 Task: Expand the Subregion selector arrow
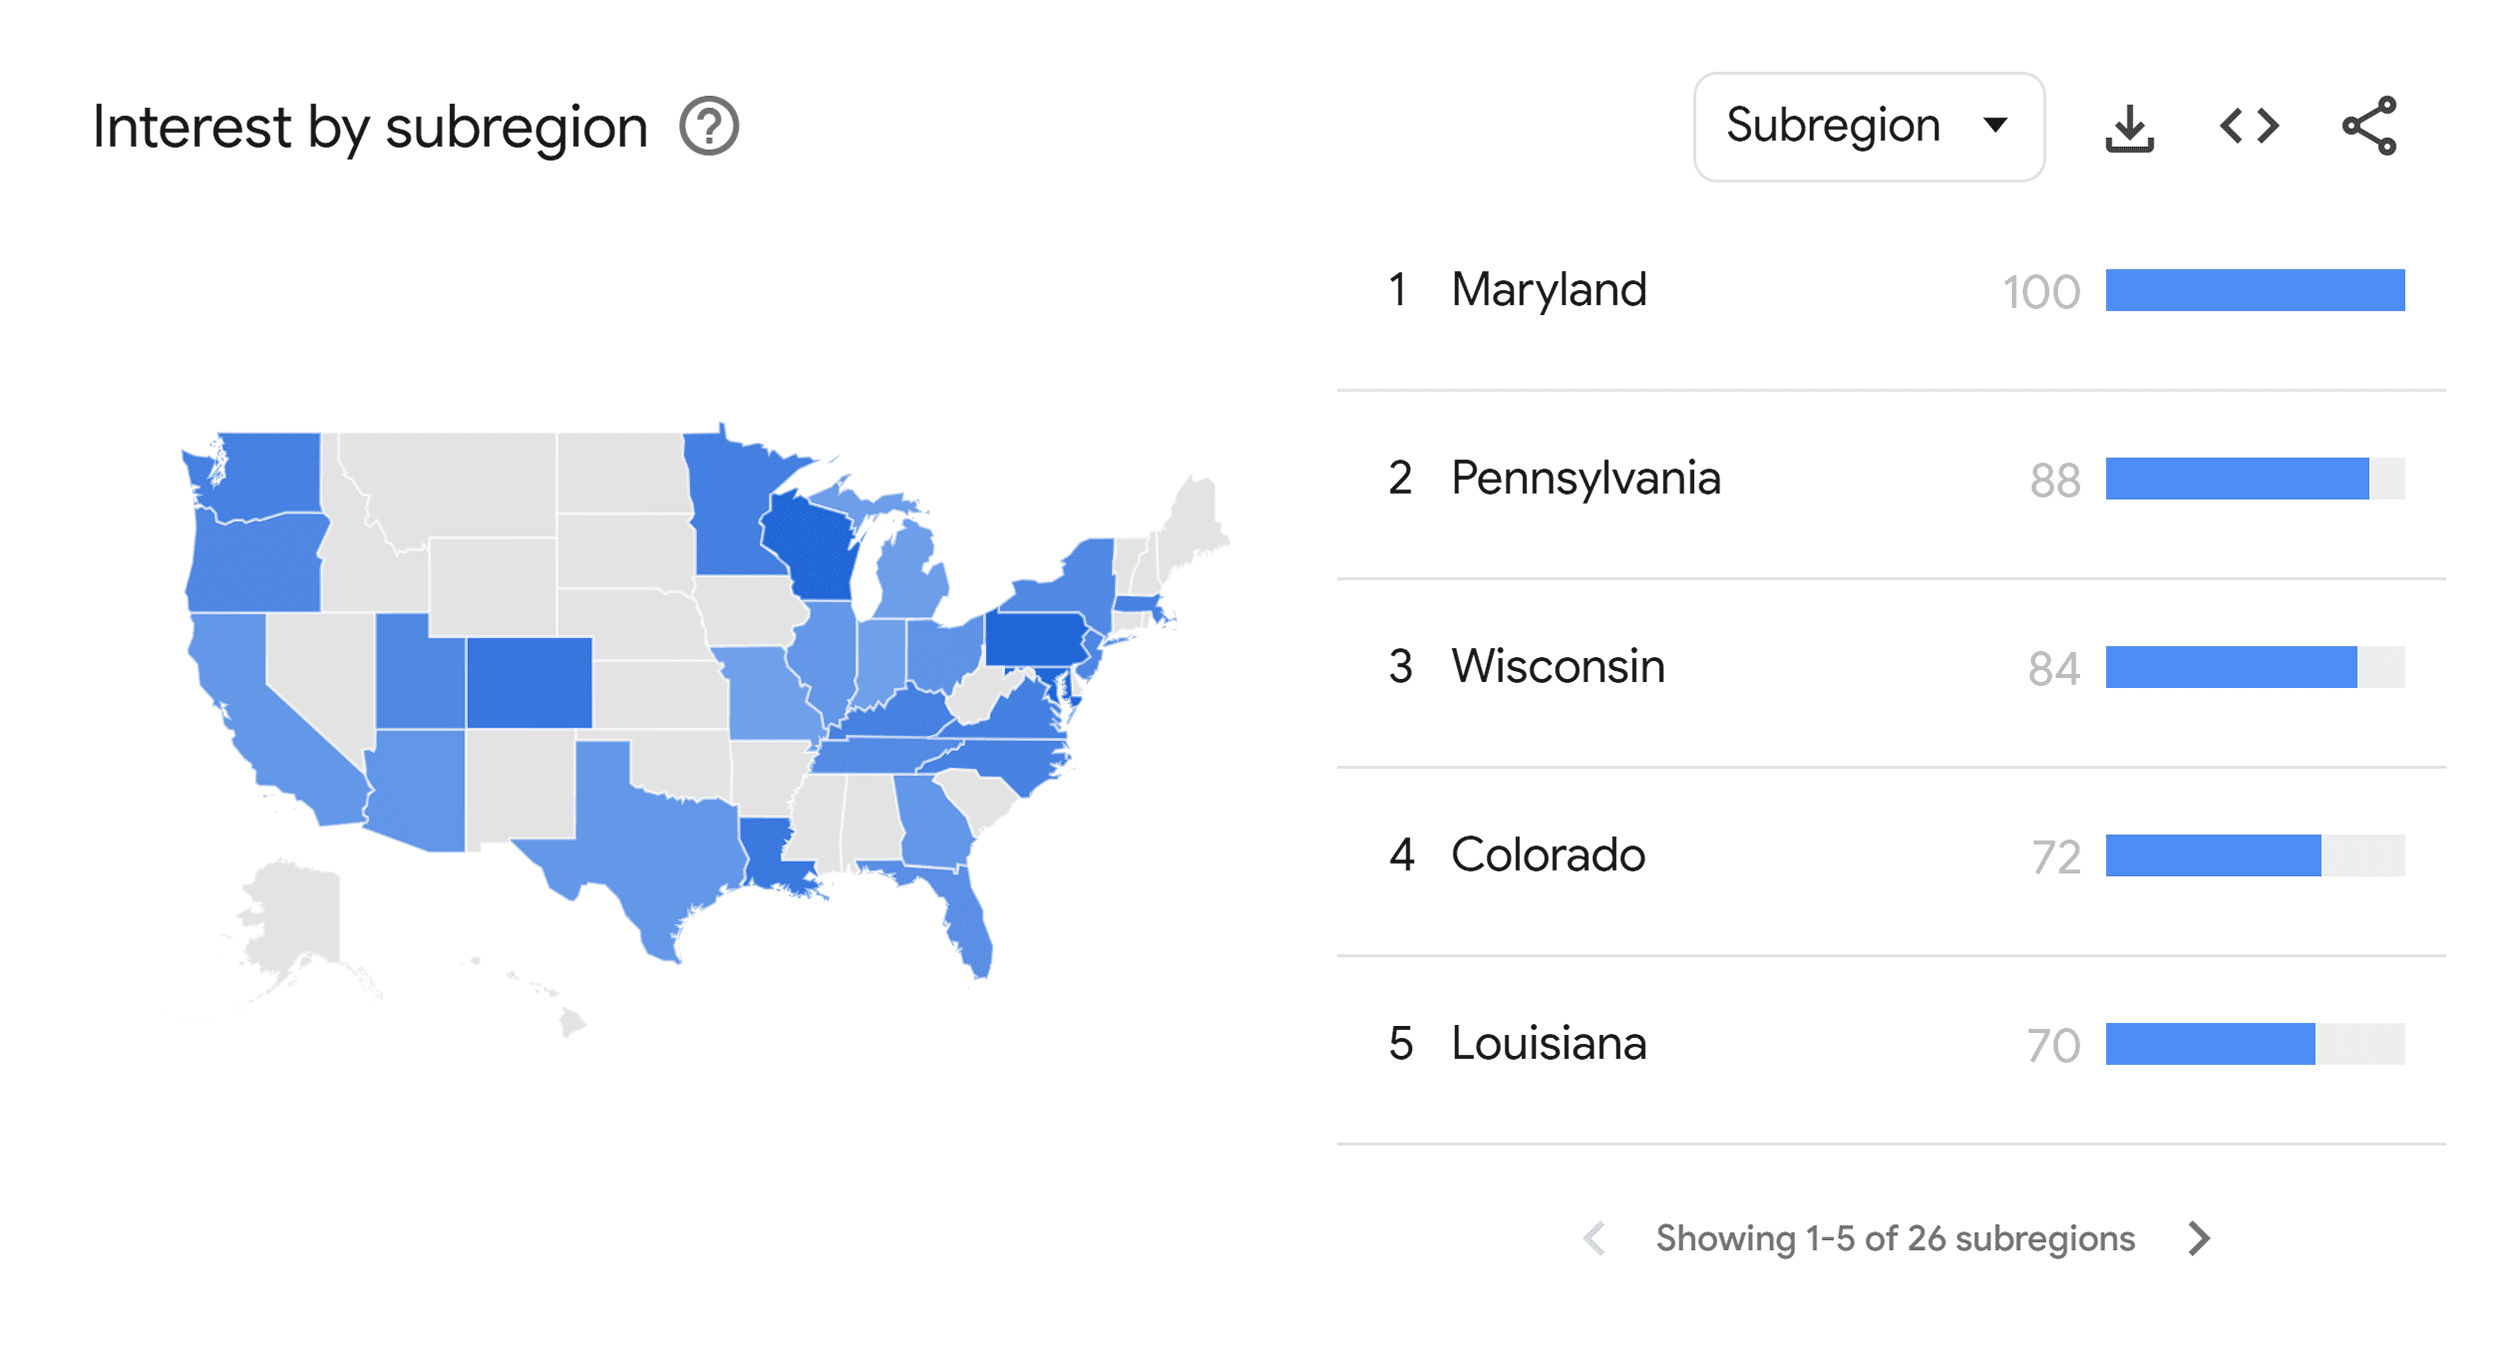coord(1994,126)
